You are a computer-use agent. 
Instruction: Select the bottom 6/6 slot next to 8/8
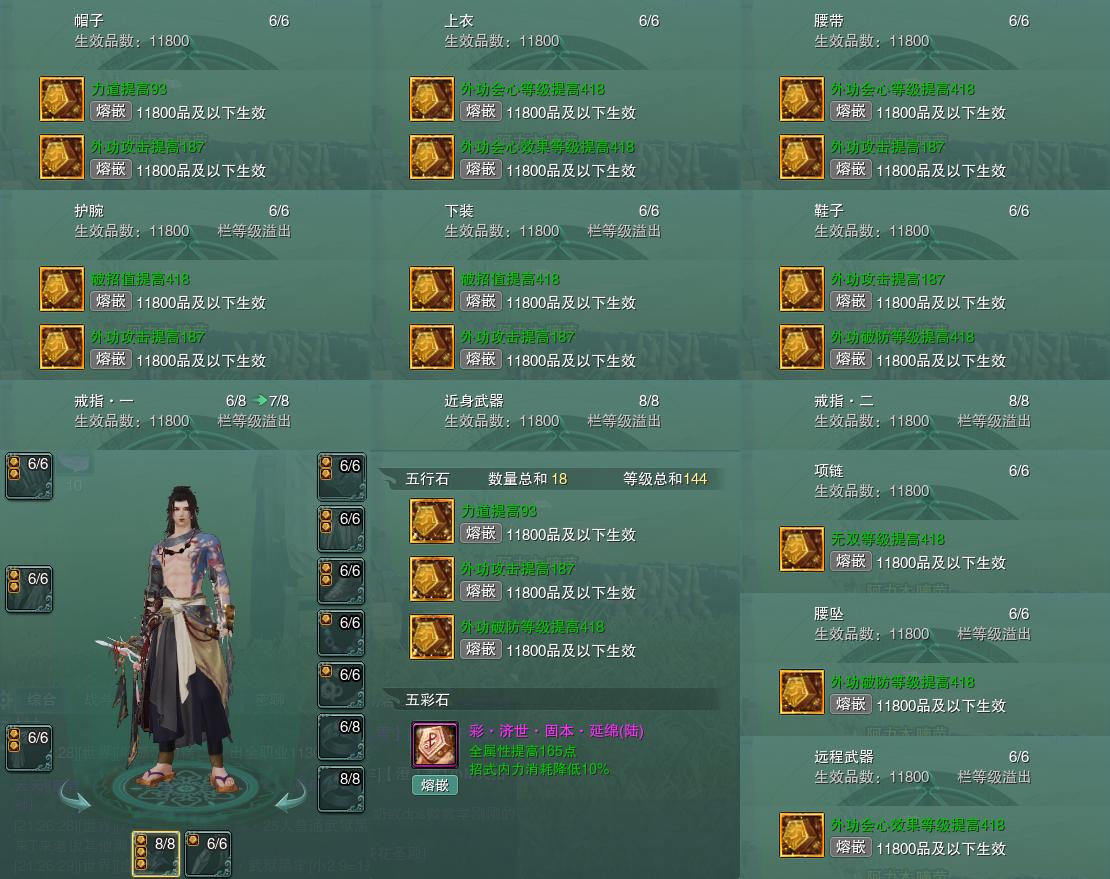(x=208, y=854)
